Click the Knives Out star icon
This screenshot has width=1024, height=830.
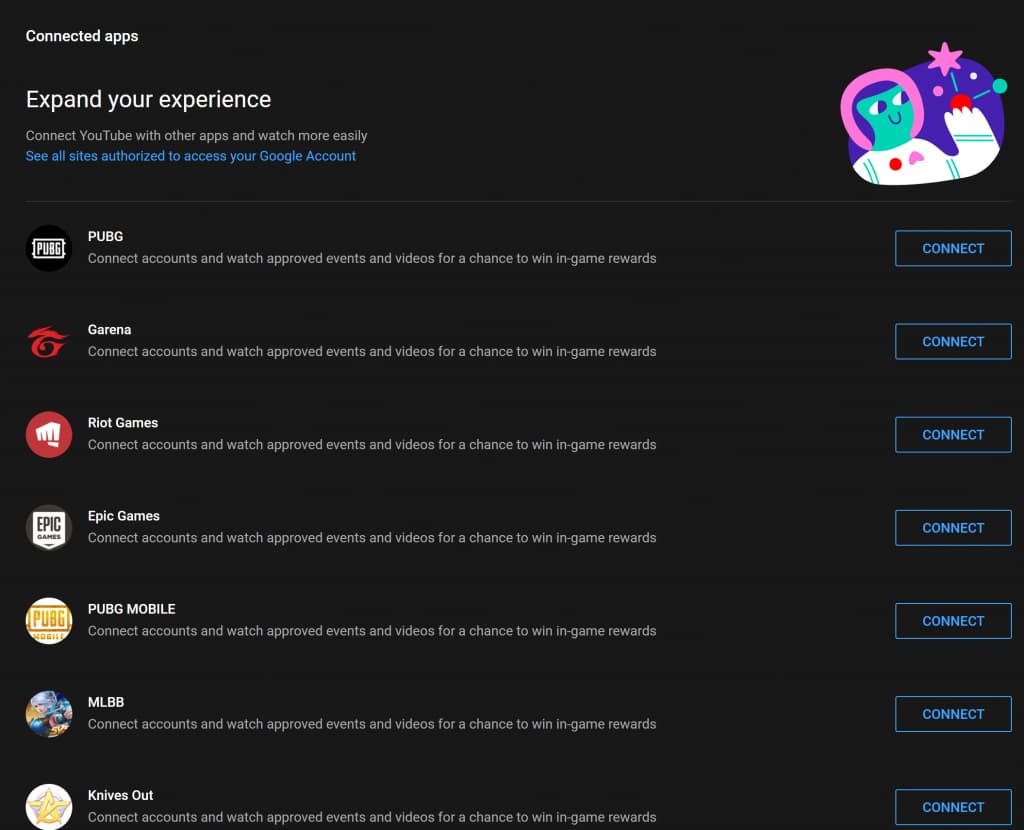pos(49,807)
